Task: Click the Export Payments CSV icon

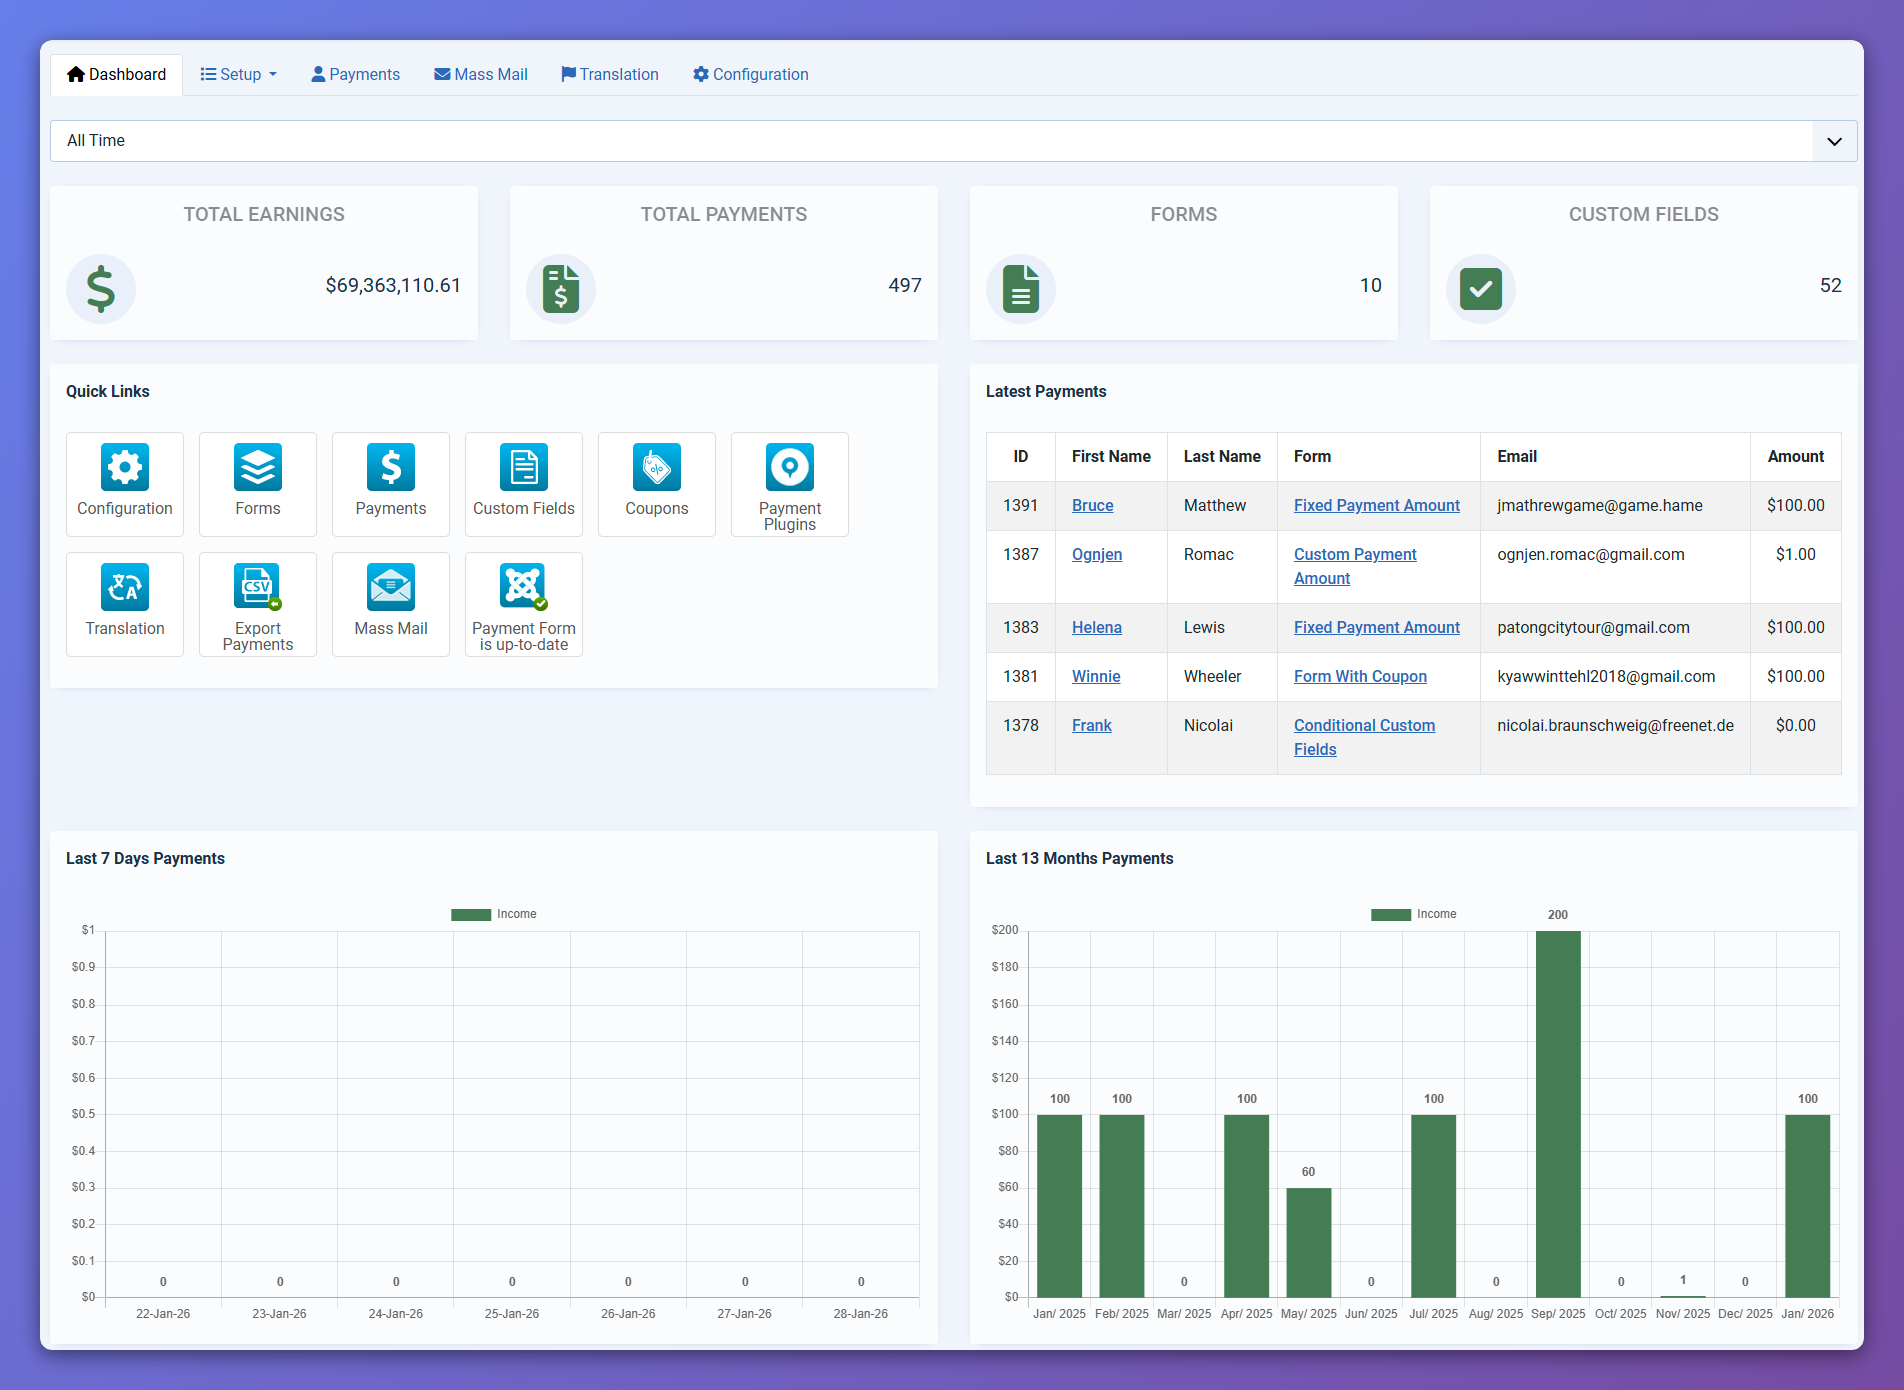Action: 258,588
